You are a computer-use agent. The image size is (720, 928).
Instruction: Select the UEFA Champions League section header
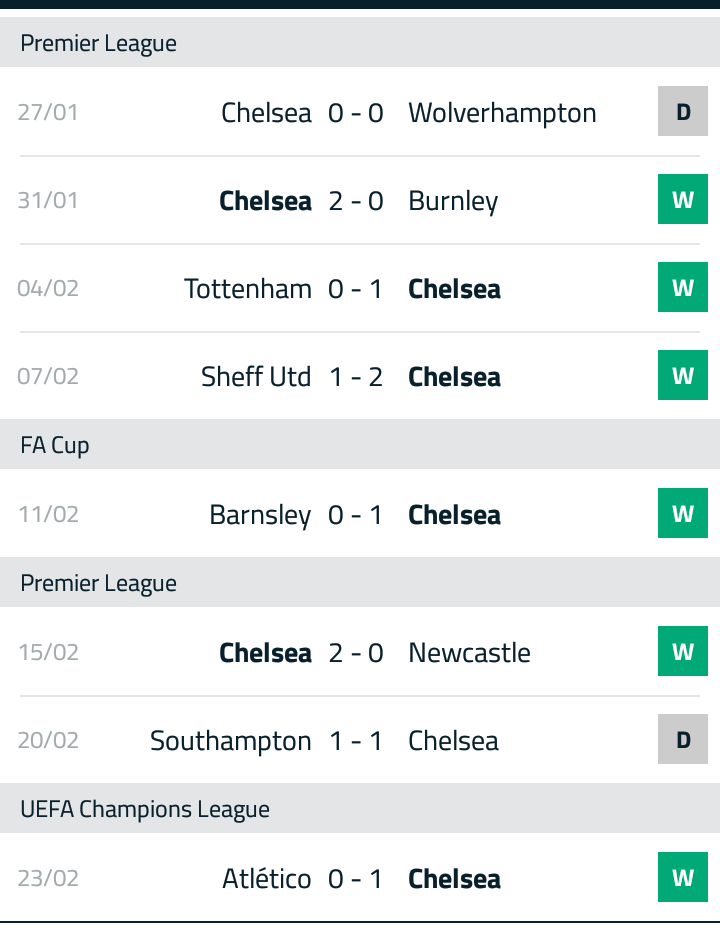click(x=360, y=808)
